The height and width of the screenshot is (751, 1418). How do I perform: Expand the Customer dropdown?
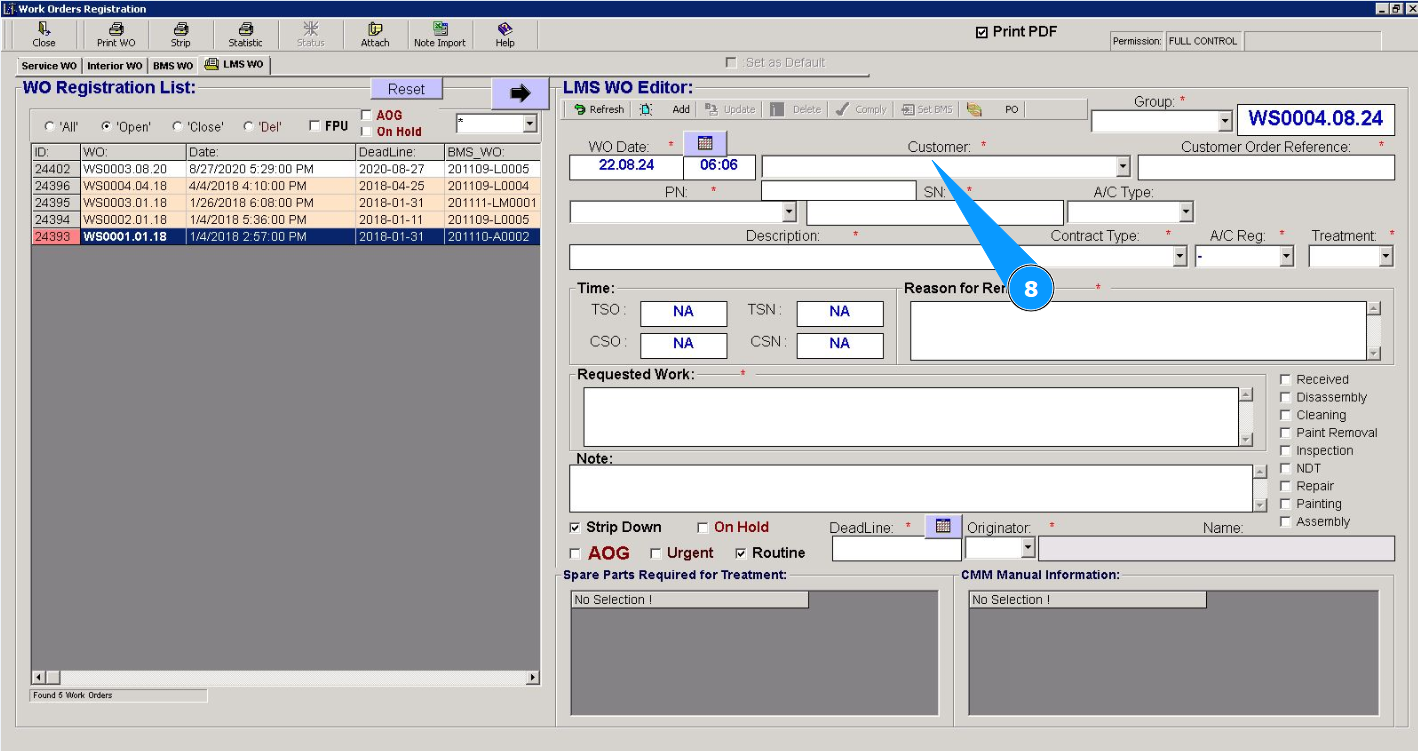[x=1123, y=167]
